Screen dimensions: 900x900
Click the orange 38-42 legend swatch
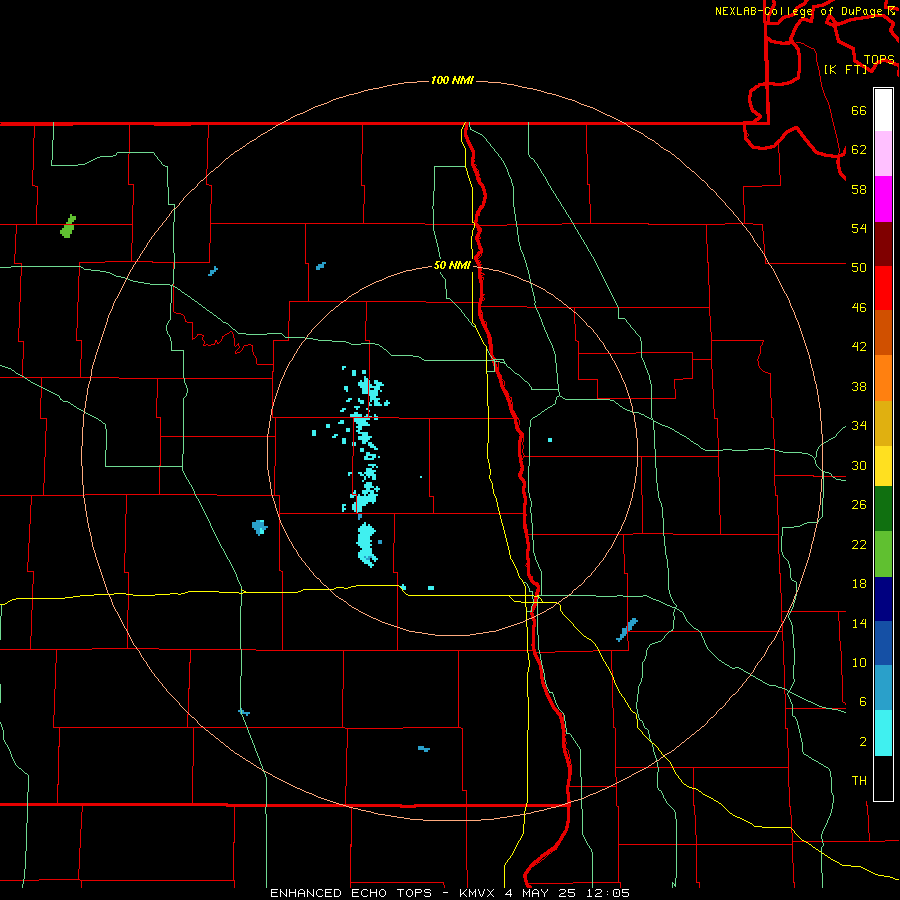883,378
